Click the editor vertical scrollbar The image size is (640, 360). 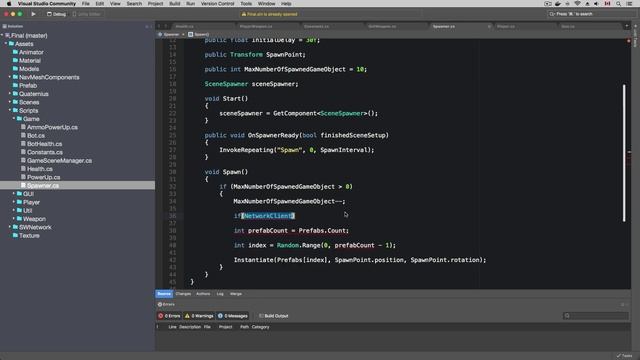point(624,153)
